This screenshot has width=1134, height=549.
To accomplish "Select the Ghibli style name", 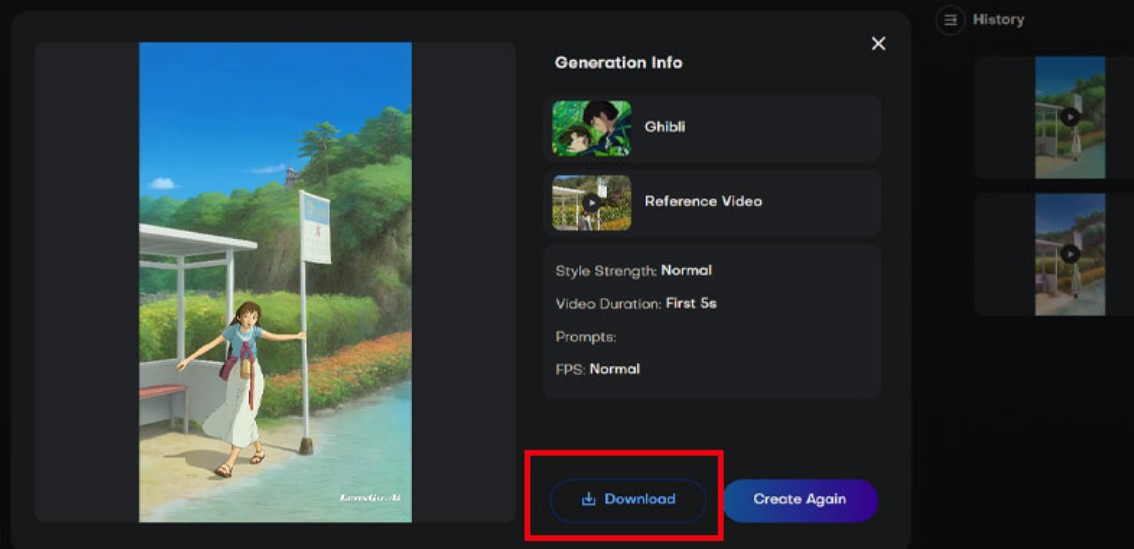I will (665, 127).
